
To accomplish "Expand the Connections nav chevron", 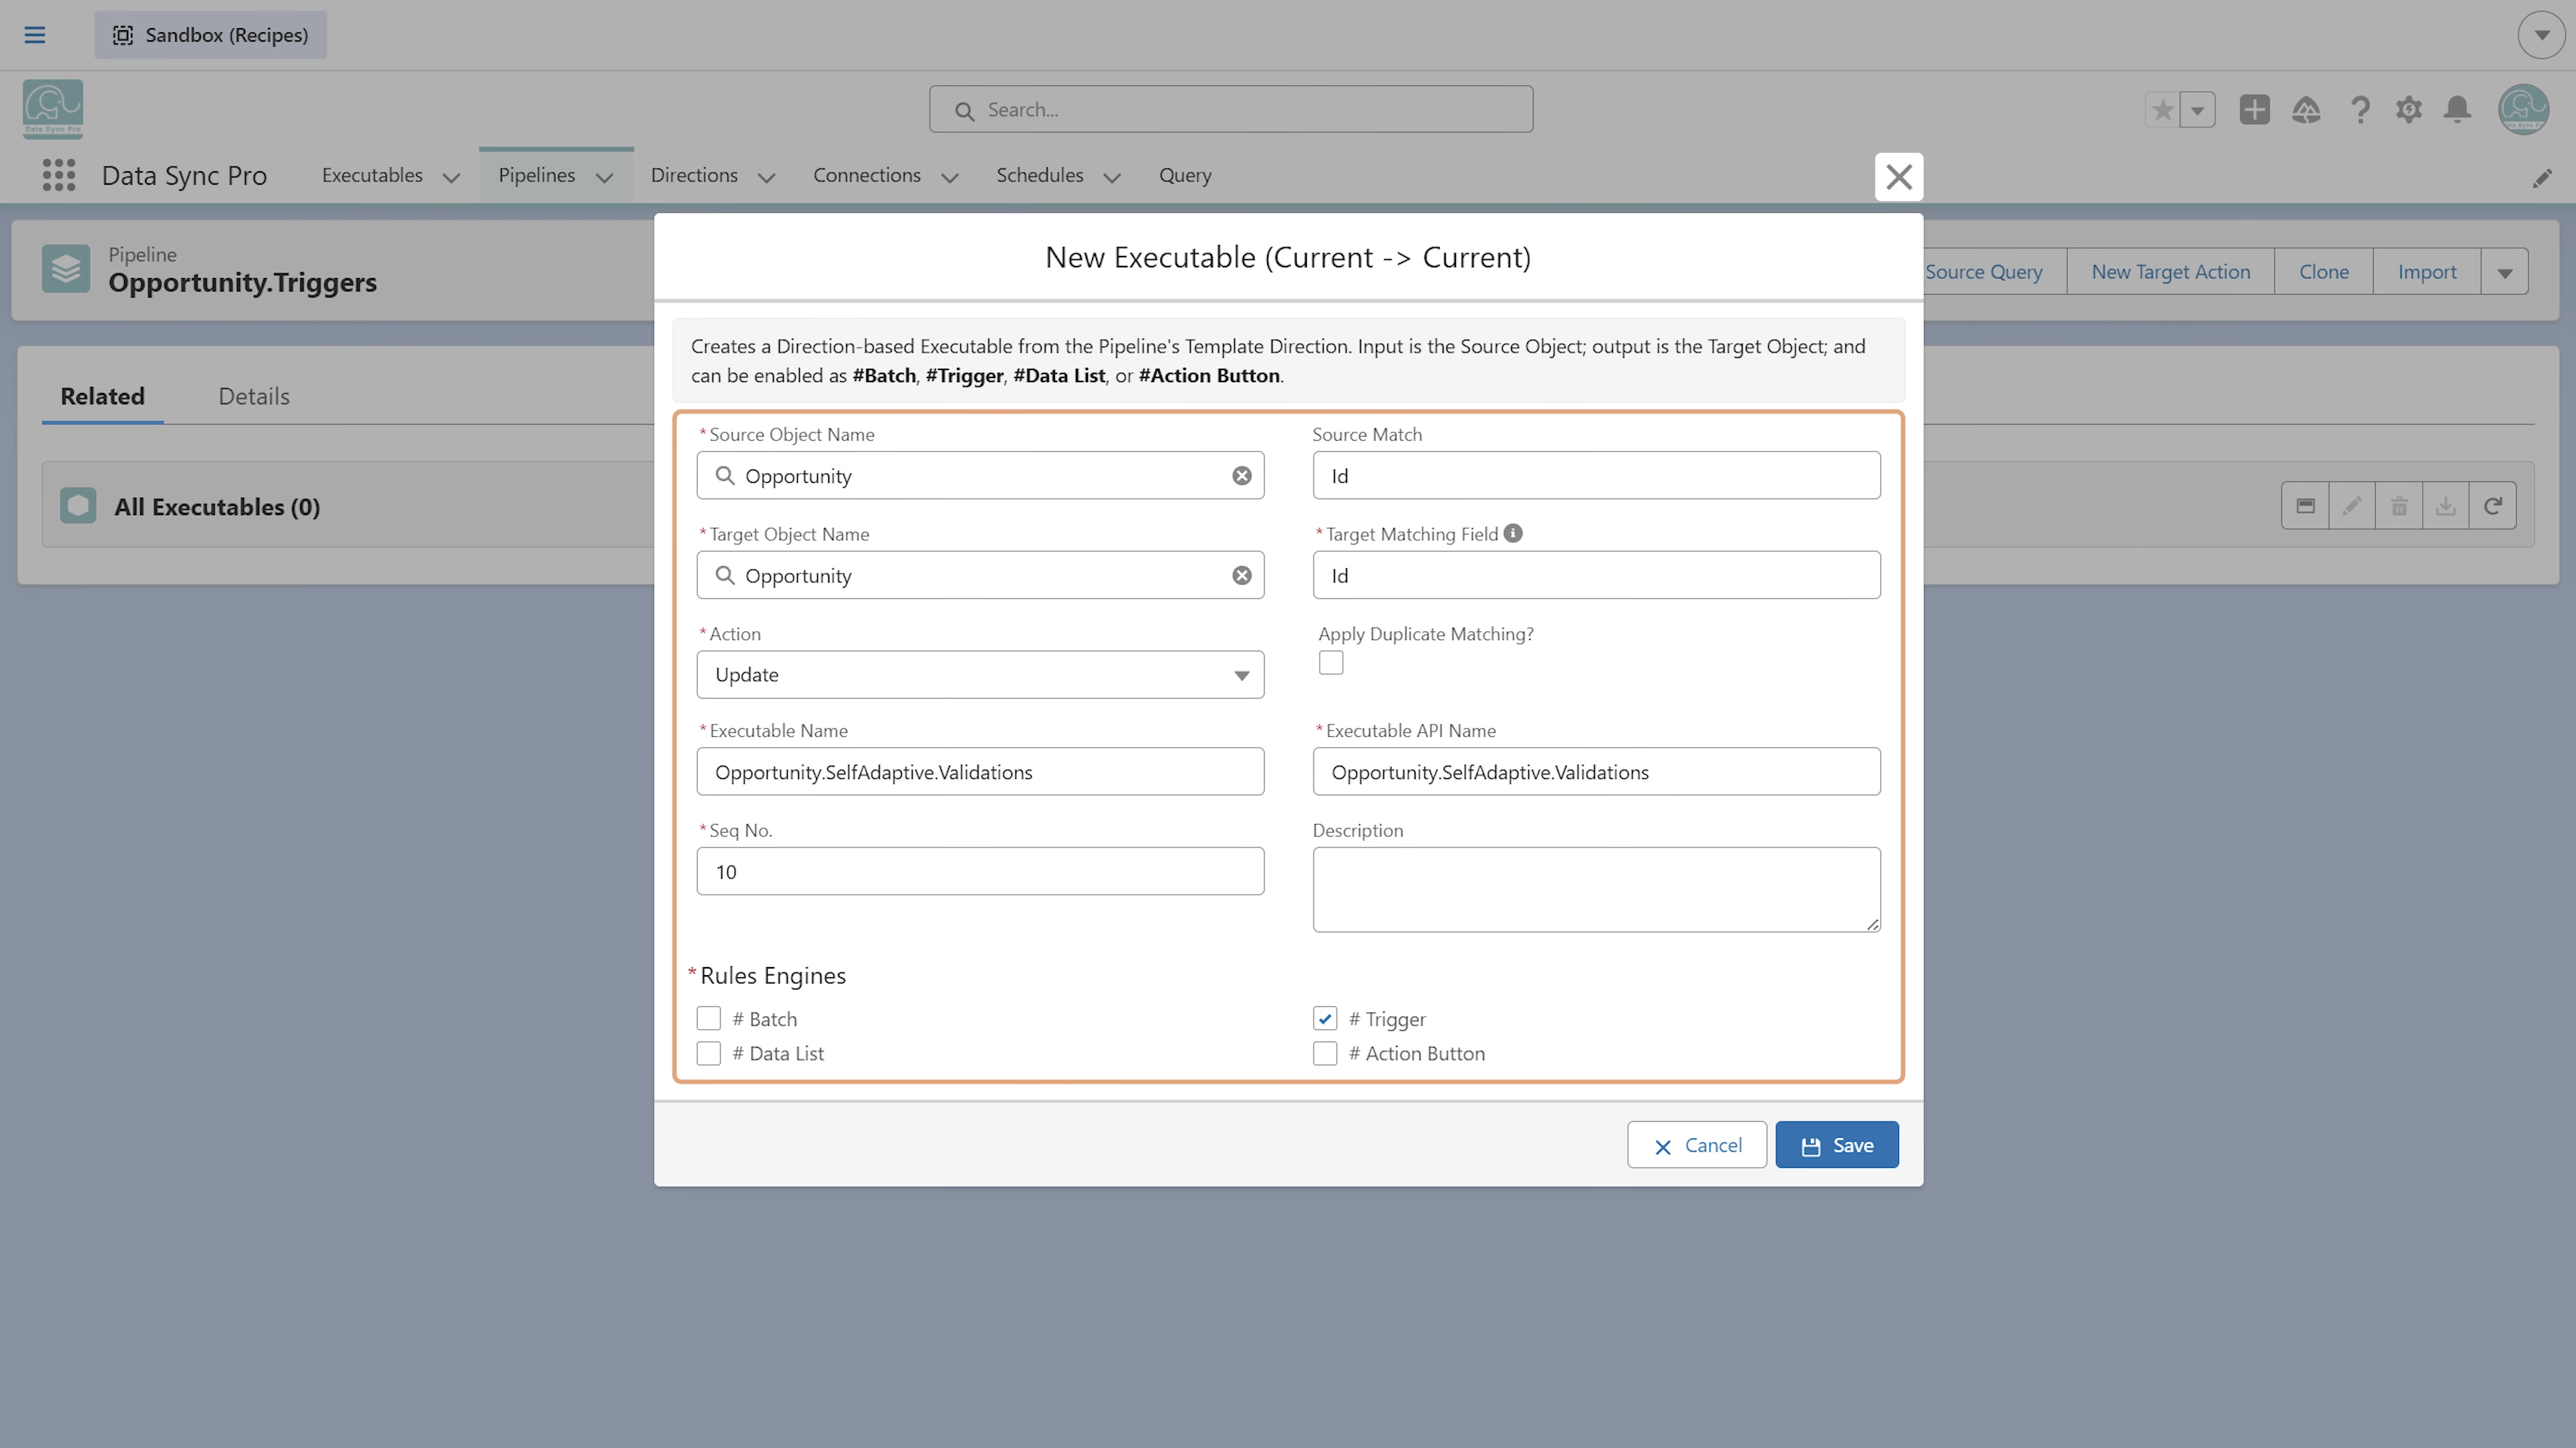I will [x=949, y=178].
